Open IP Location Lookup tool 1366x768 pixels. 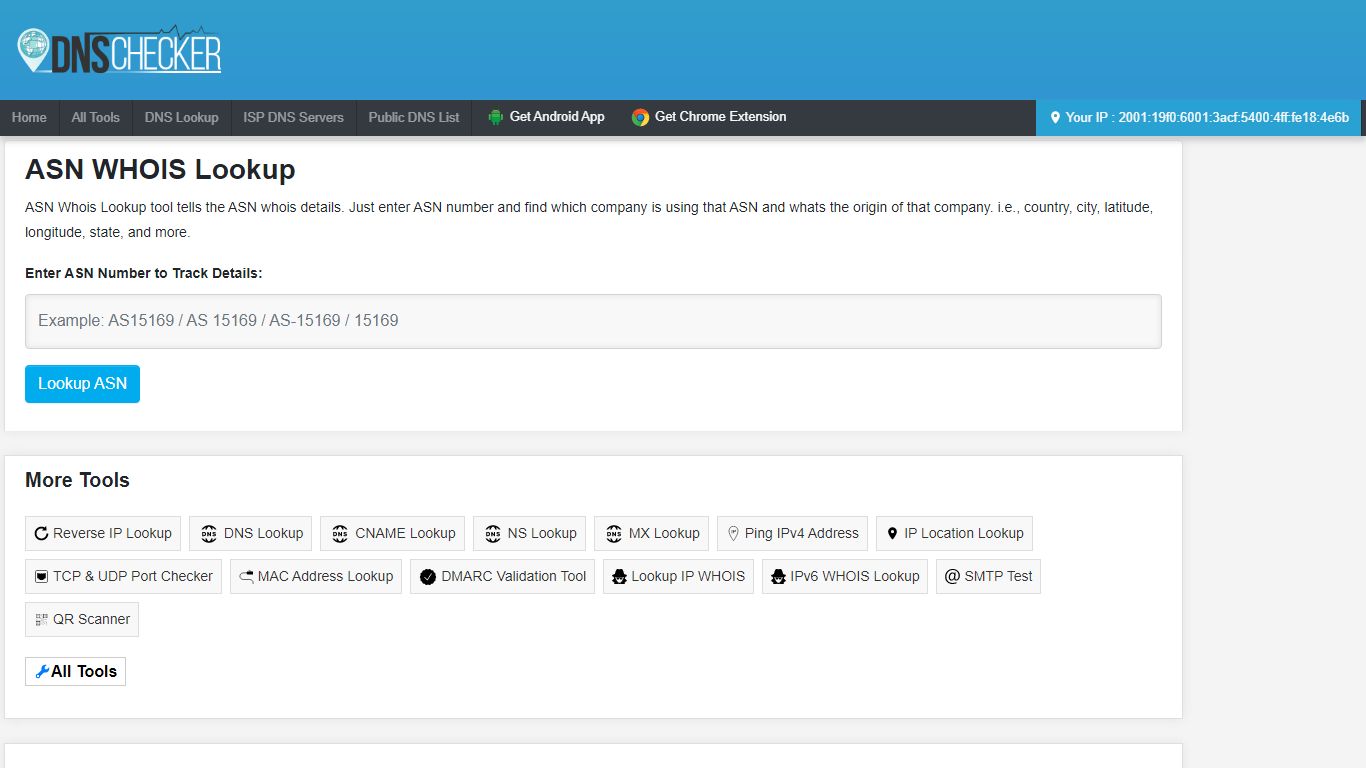(954, 534)
